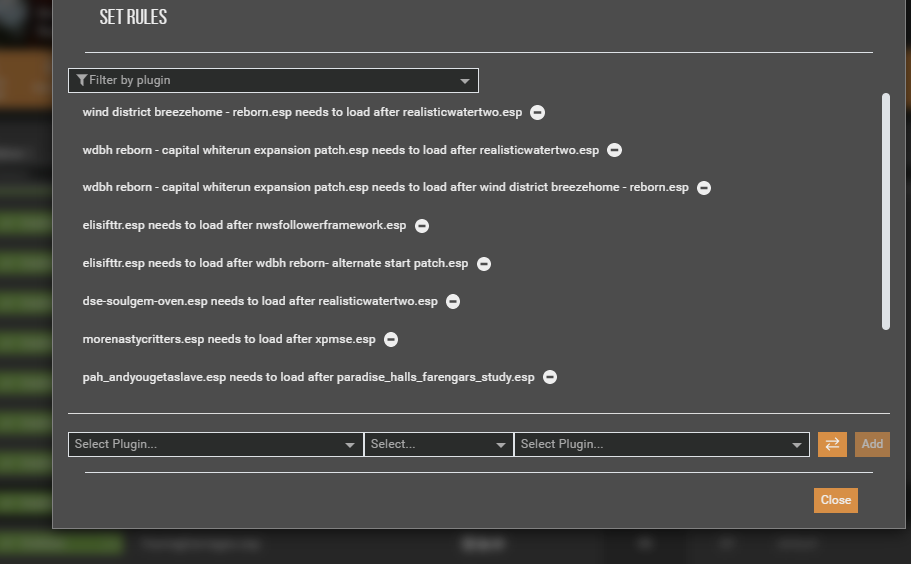Select wdbh reborn patch after breezehome reborn text

[385, 188]
